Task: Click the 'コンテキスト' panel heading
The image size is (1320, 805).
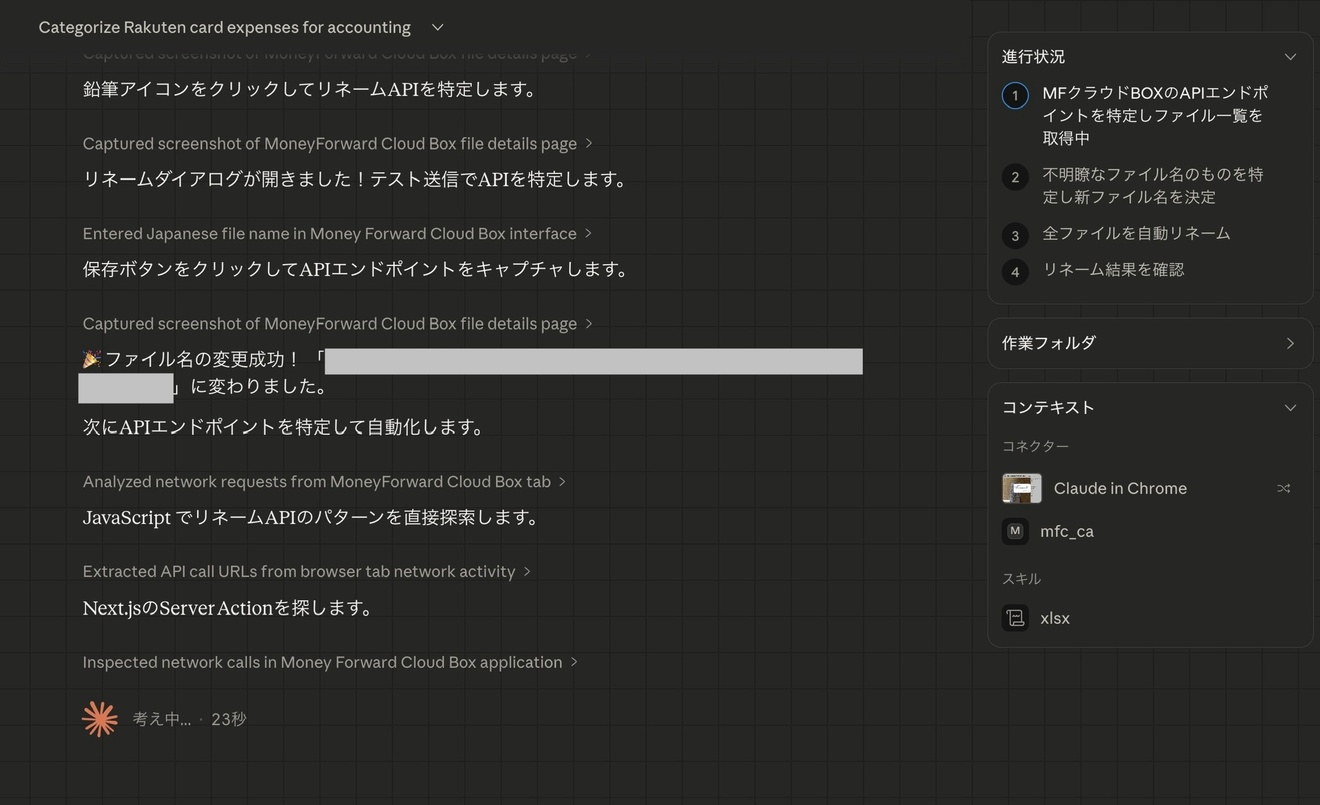Action: tap(1048, 408)
